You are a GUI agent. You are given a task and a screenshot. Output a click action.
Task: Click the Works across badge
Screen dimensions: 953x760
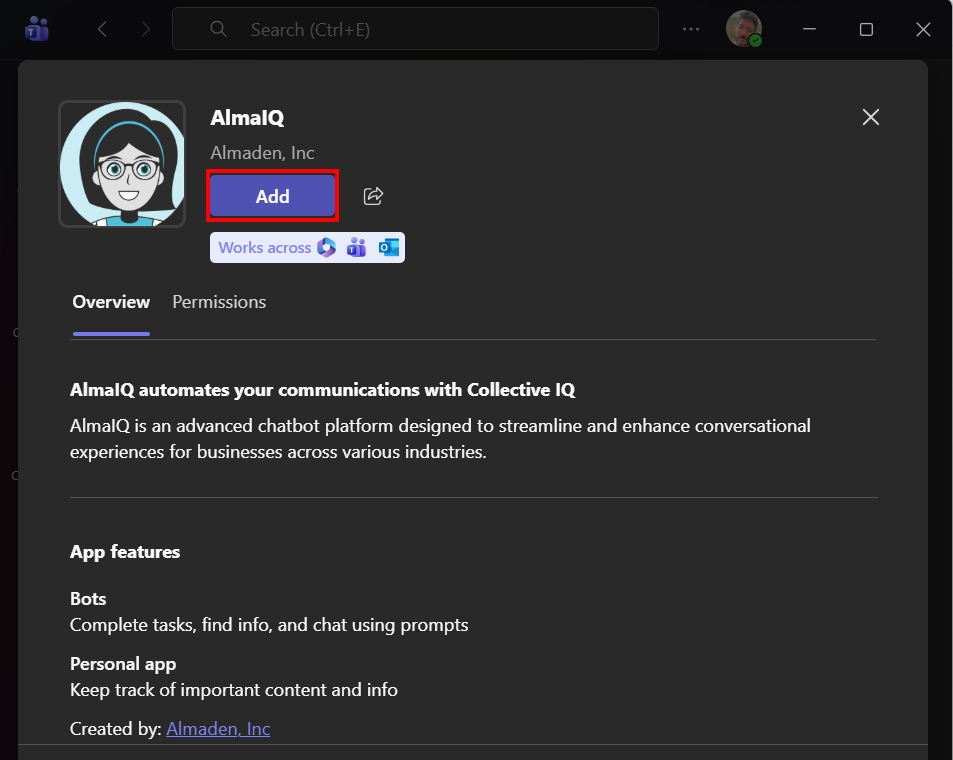pos(264,246)
